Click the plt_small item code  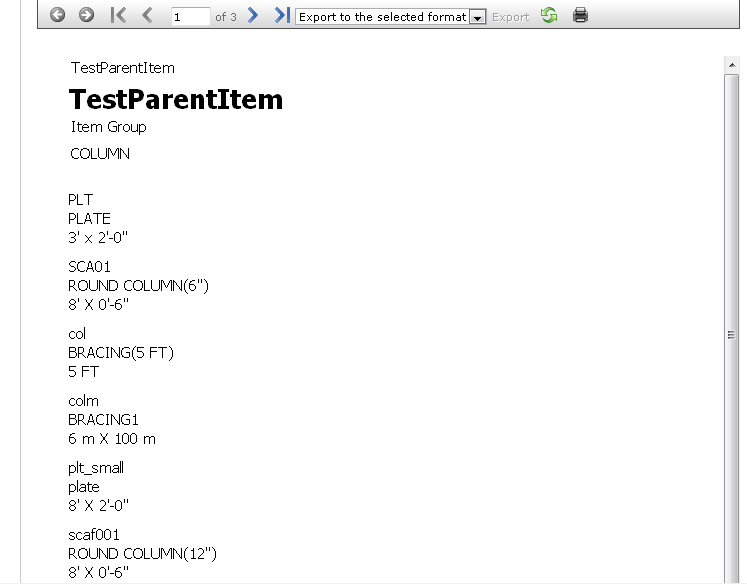(96, 468)
